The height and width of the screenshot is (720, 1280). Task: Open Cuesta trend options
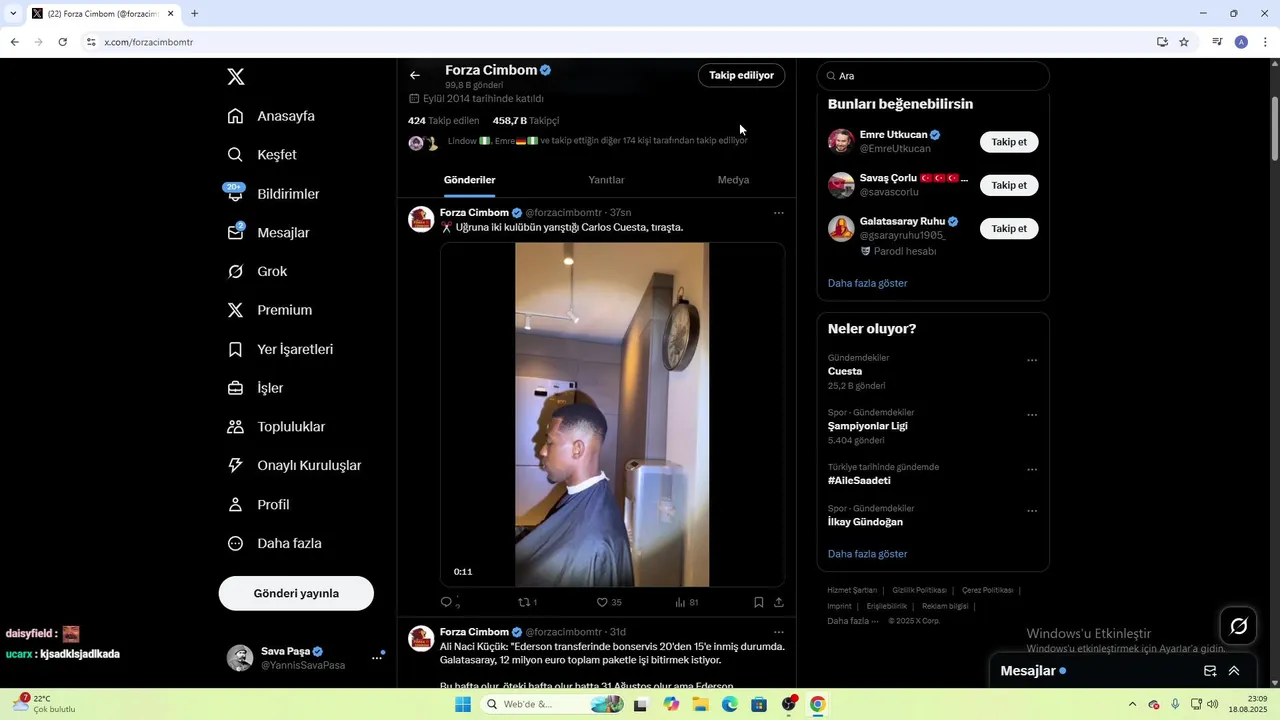pyautogui.click(x=1032, y=361)
